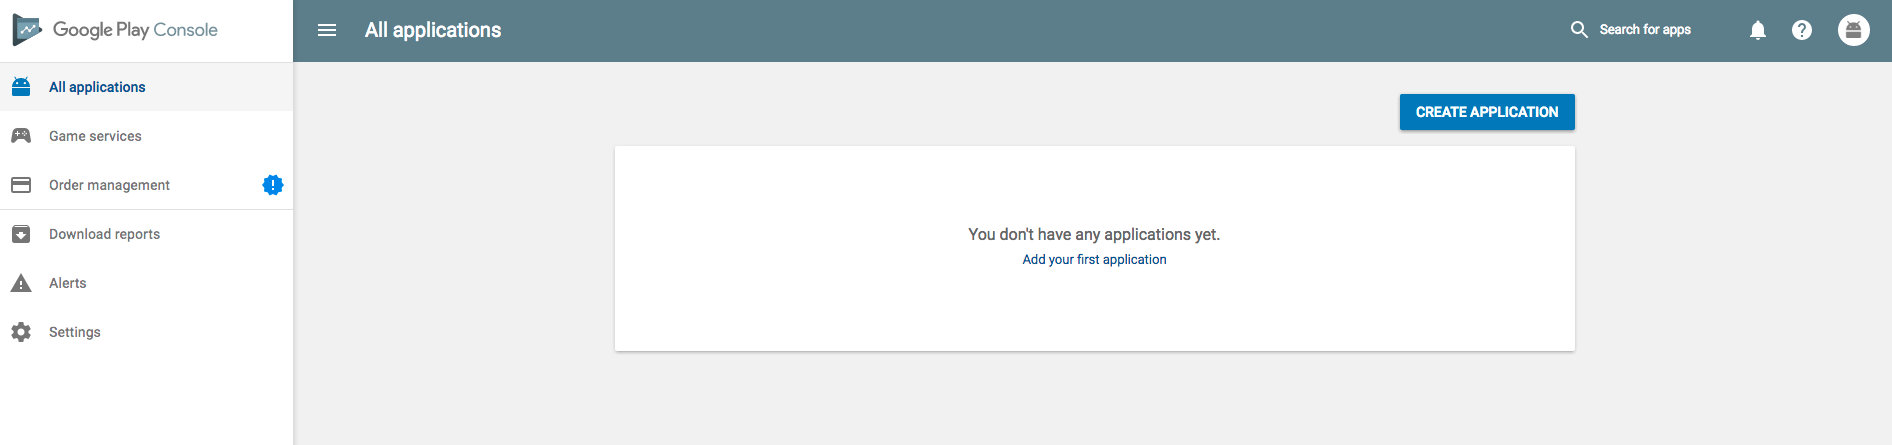Image resolution: width=1892 pixels, height=445 pixels.
Task: Click the Google Play Console logo
Action: pyautogui.click(x=115, y=30)
